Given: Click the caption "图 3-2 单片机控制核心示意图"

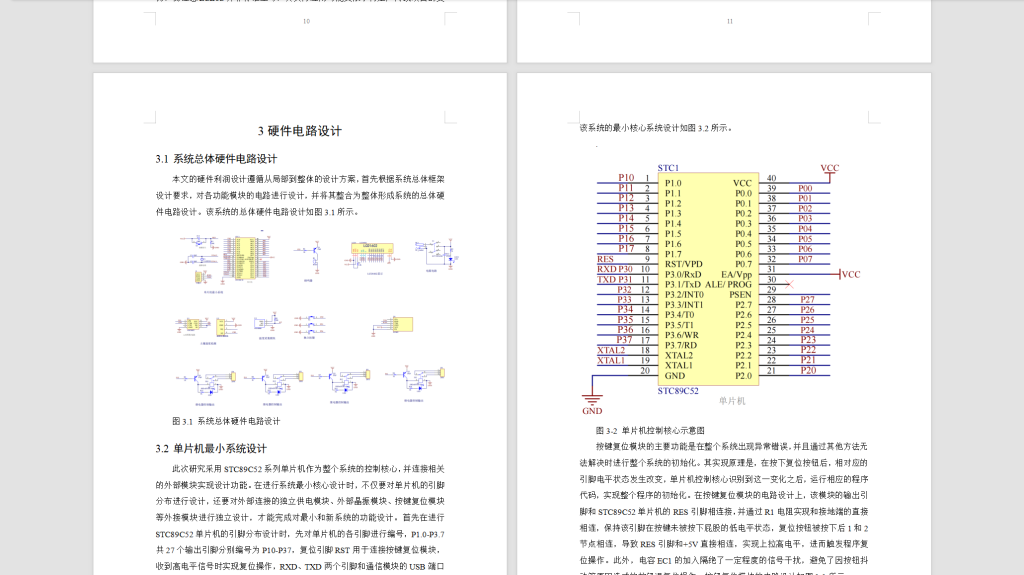Looking at the screenshot, I should pyautogui.click(x=650, y=431).
